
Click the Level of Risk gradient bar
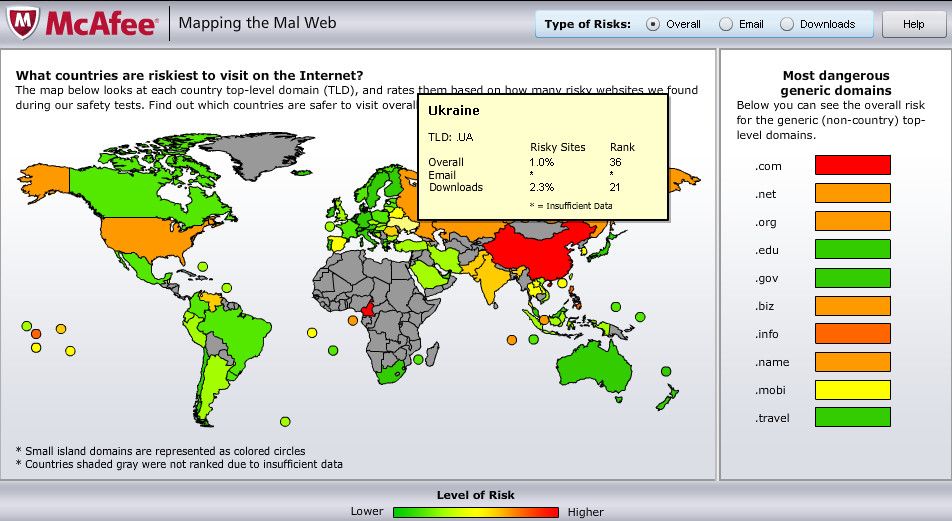[x=475, y=512]
